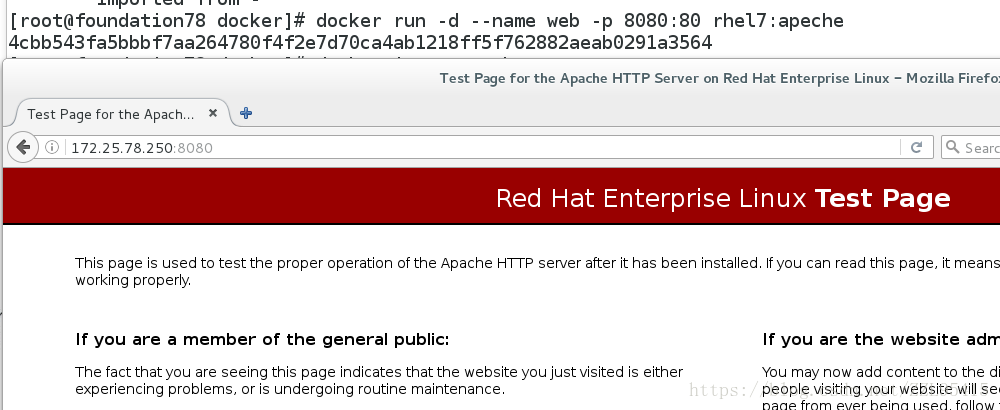Viewport: 1000px width, 410px height.
Task: Click the address bar showing 172.25.78.250:8080
Action: pos(470,147)
